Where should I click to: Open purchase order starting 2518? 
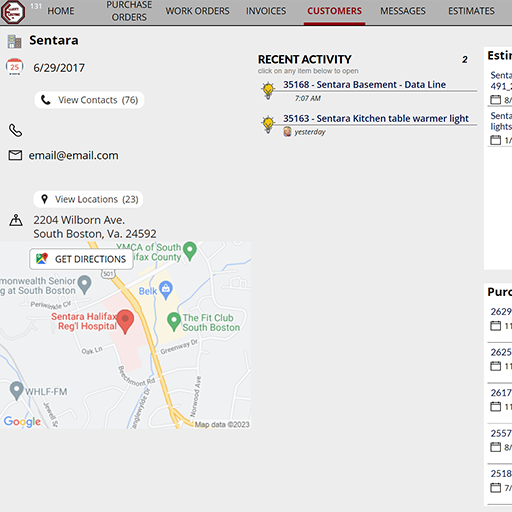(x=501, y=474)
